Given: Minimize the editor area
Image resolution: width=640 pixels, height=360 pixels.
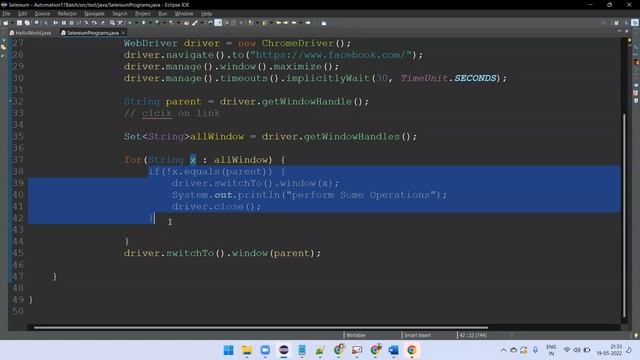Looking at the screenshot, I should pyautogui.click(x=619, y=31).
